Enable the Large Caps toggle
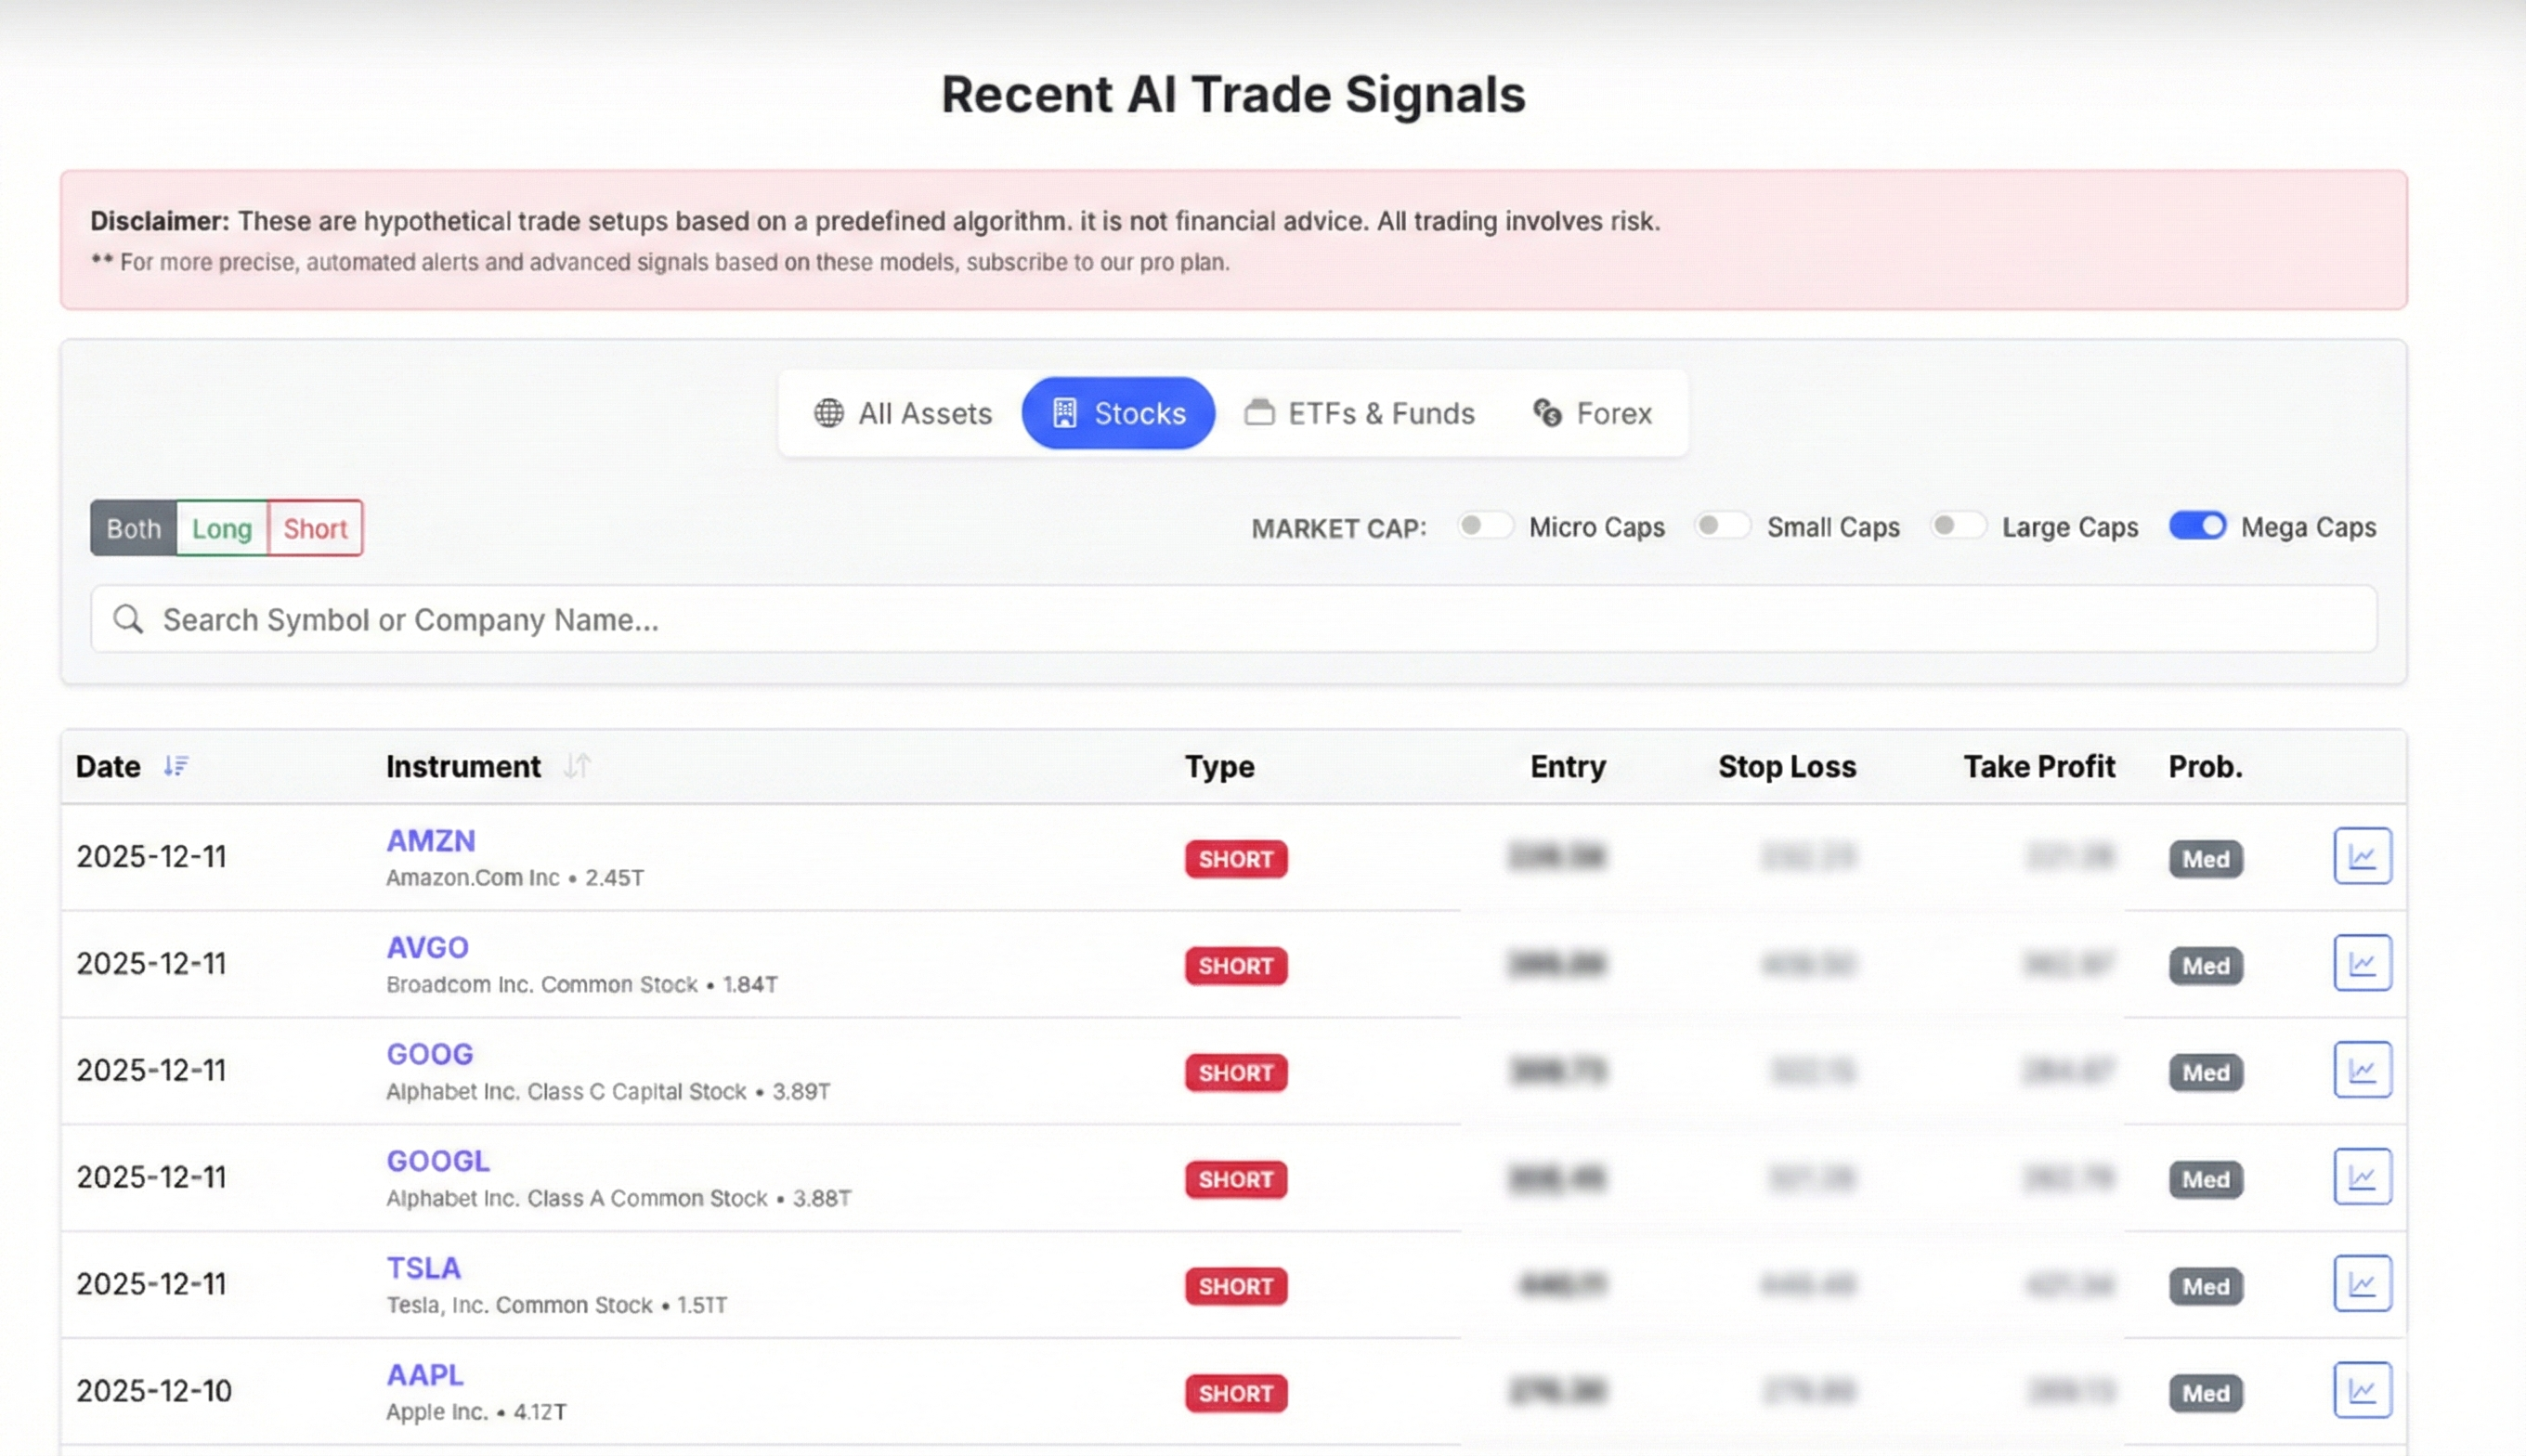The height and width of the screenshot is (1456, 2526). (x=1957, y=526)
